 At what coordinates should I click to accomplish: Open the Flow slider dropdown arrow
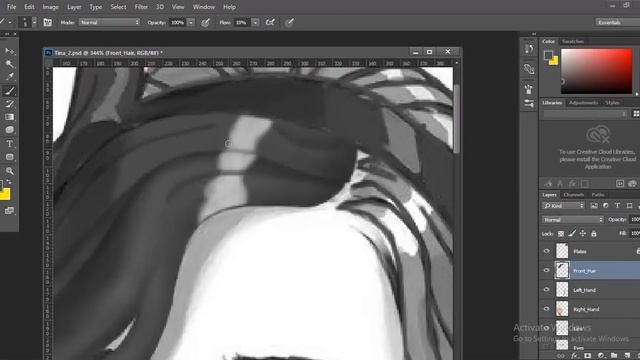click(255, 22)
